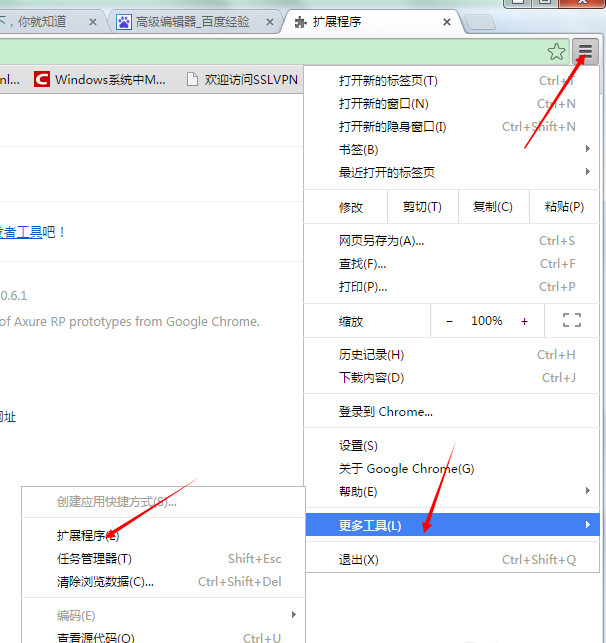Switch to the 扩展程序 tab

click(373, 21)
